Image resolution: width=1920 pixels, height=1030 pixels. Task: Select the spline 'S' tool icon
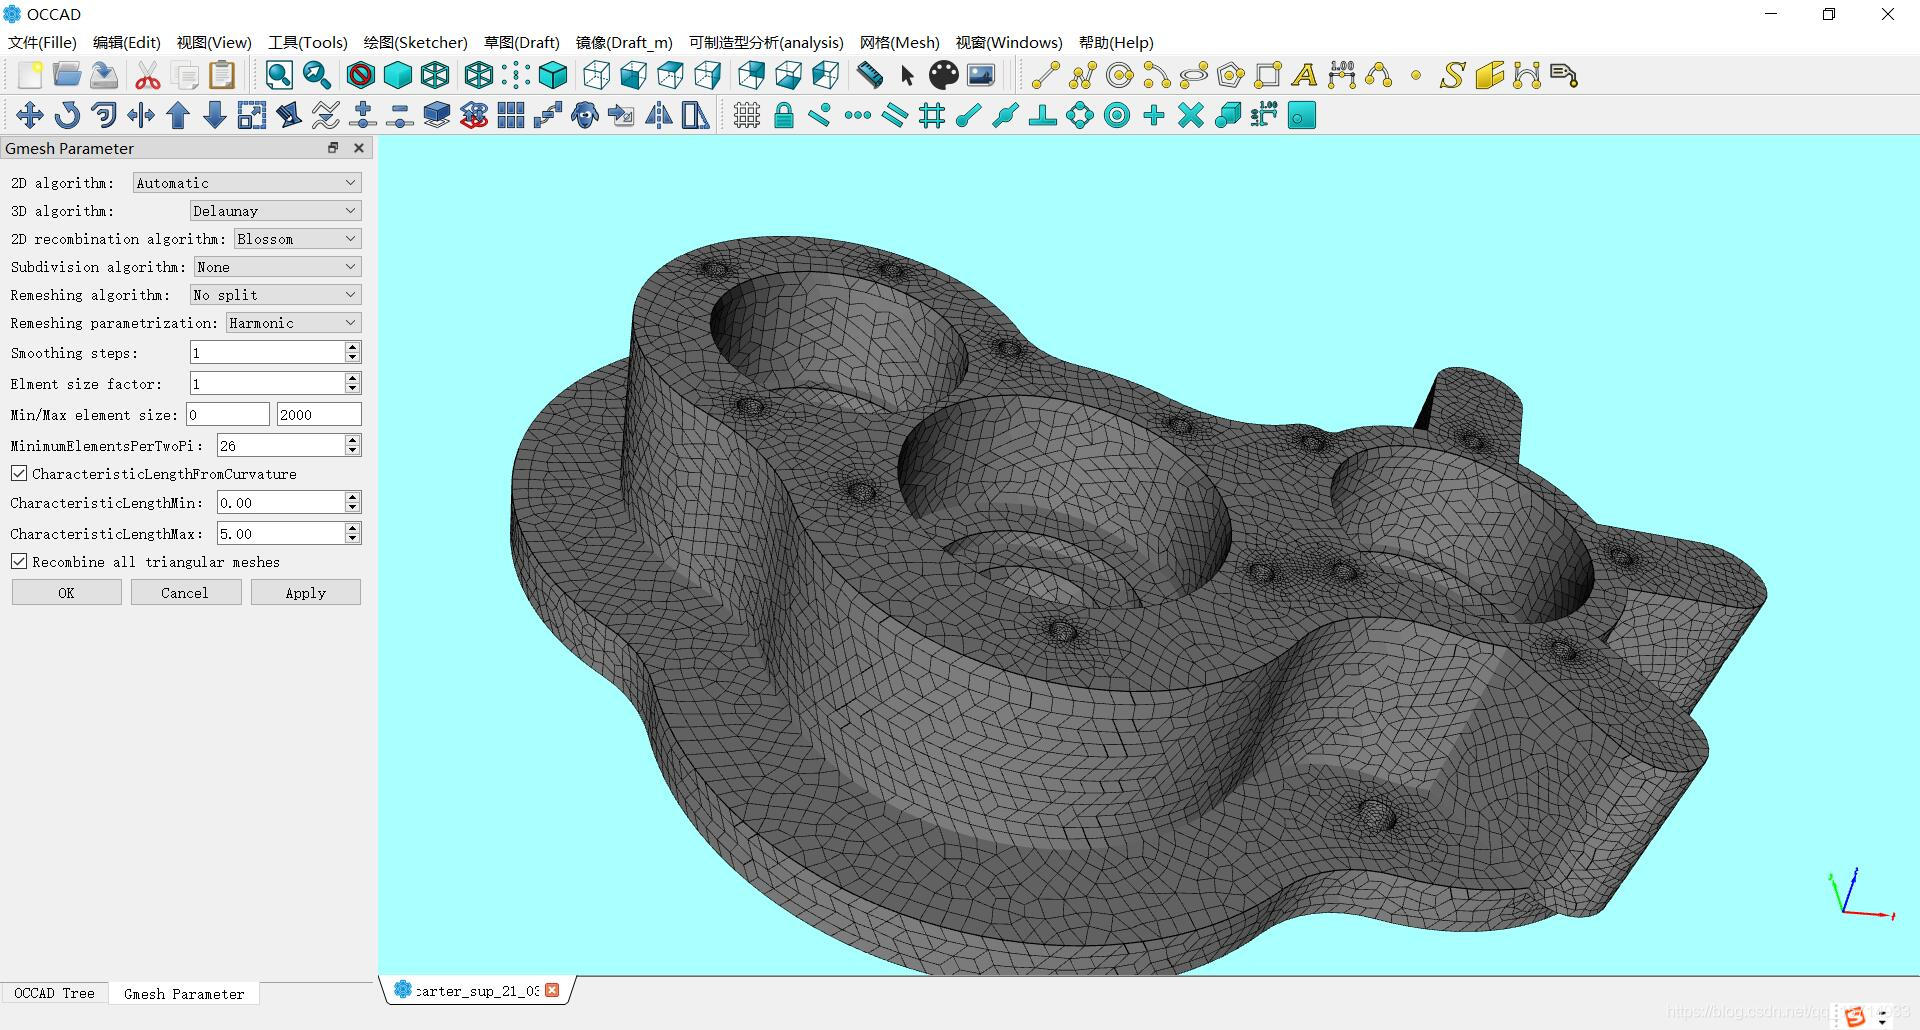pyautogui.click(x=1452, y=76)
